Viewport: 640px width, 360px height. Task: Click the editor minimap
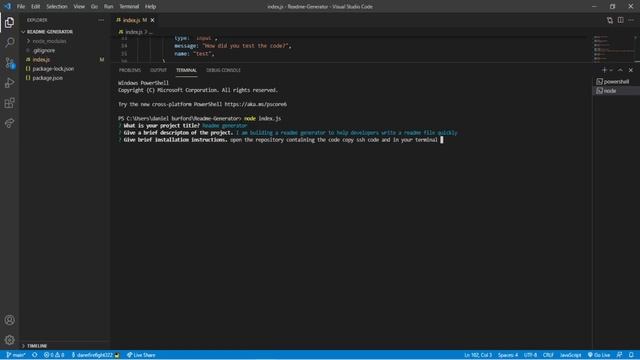615,48
